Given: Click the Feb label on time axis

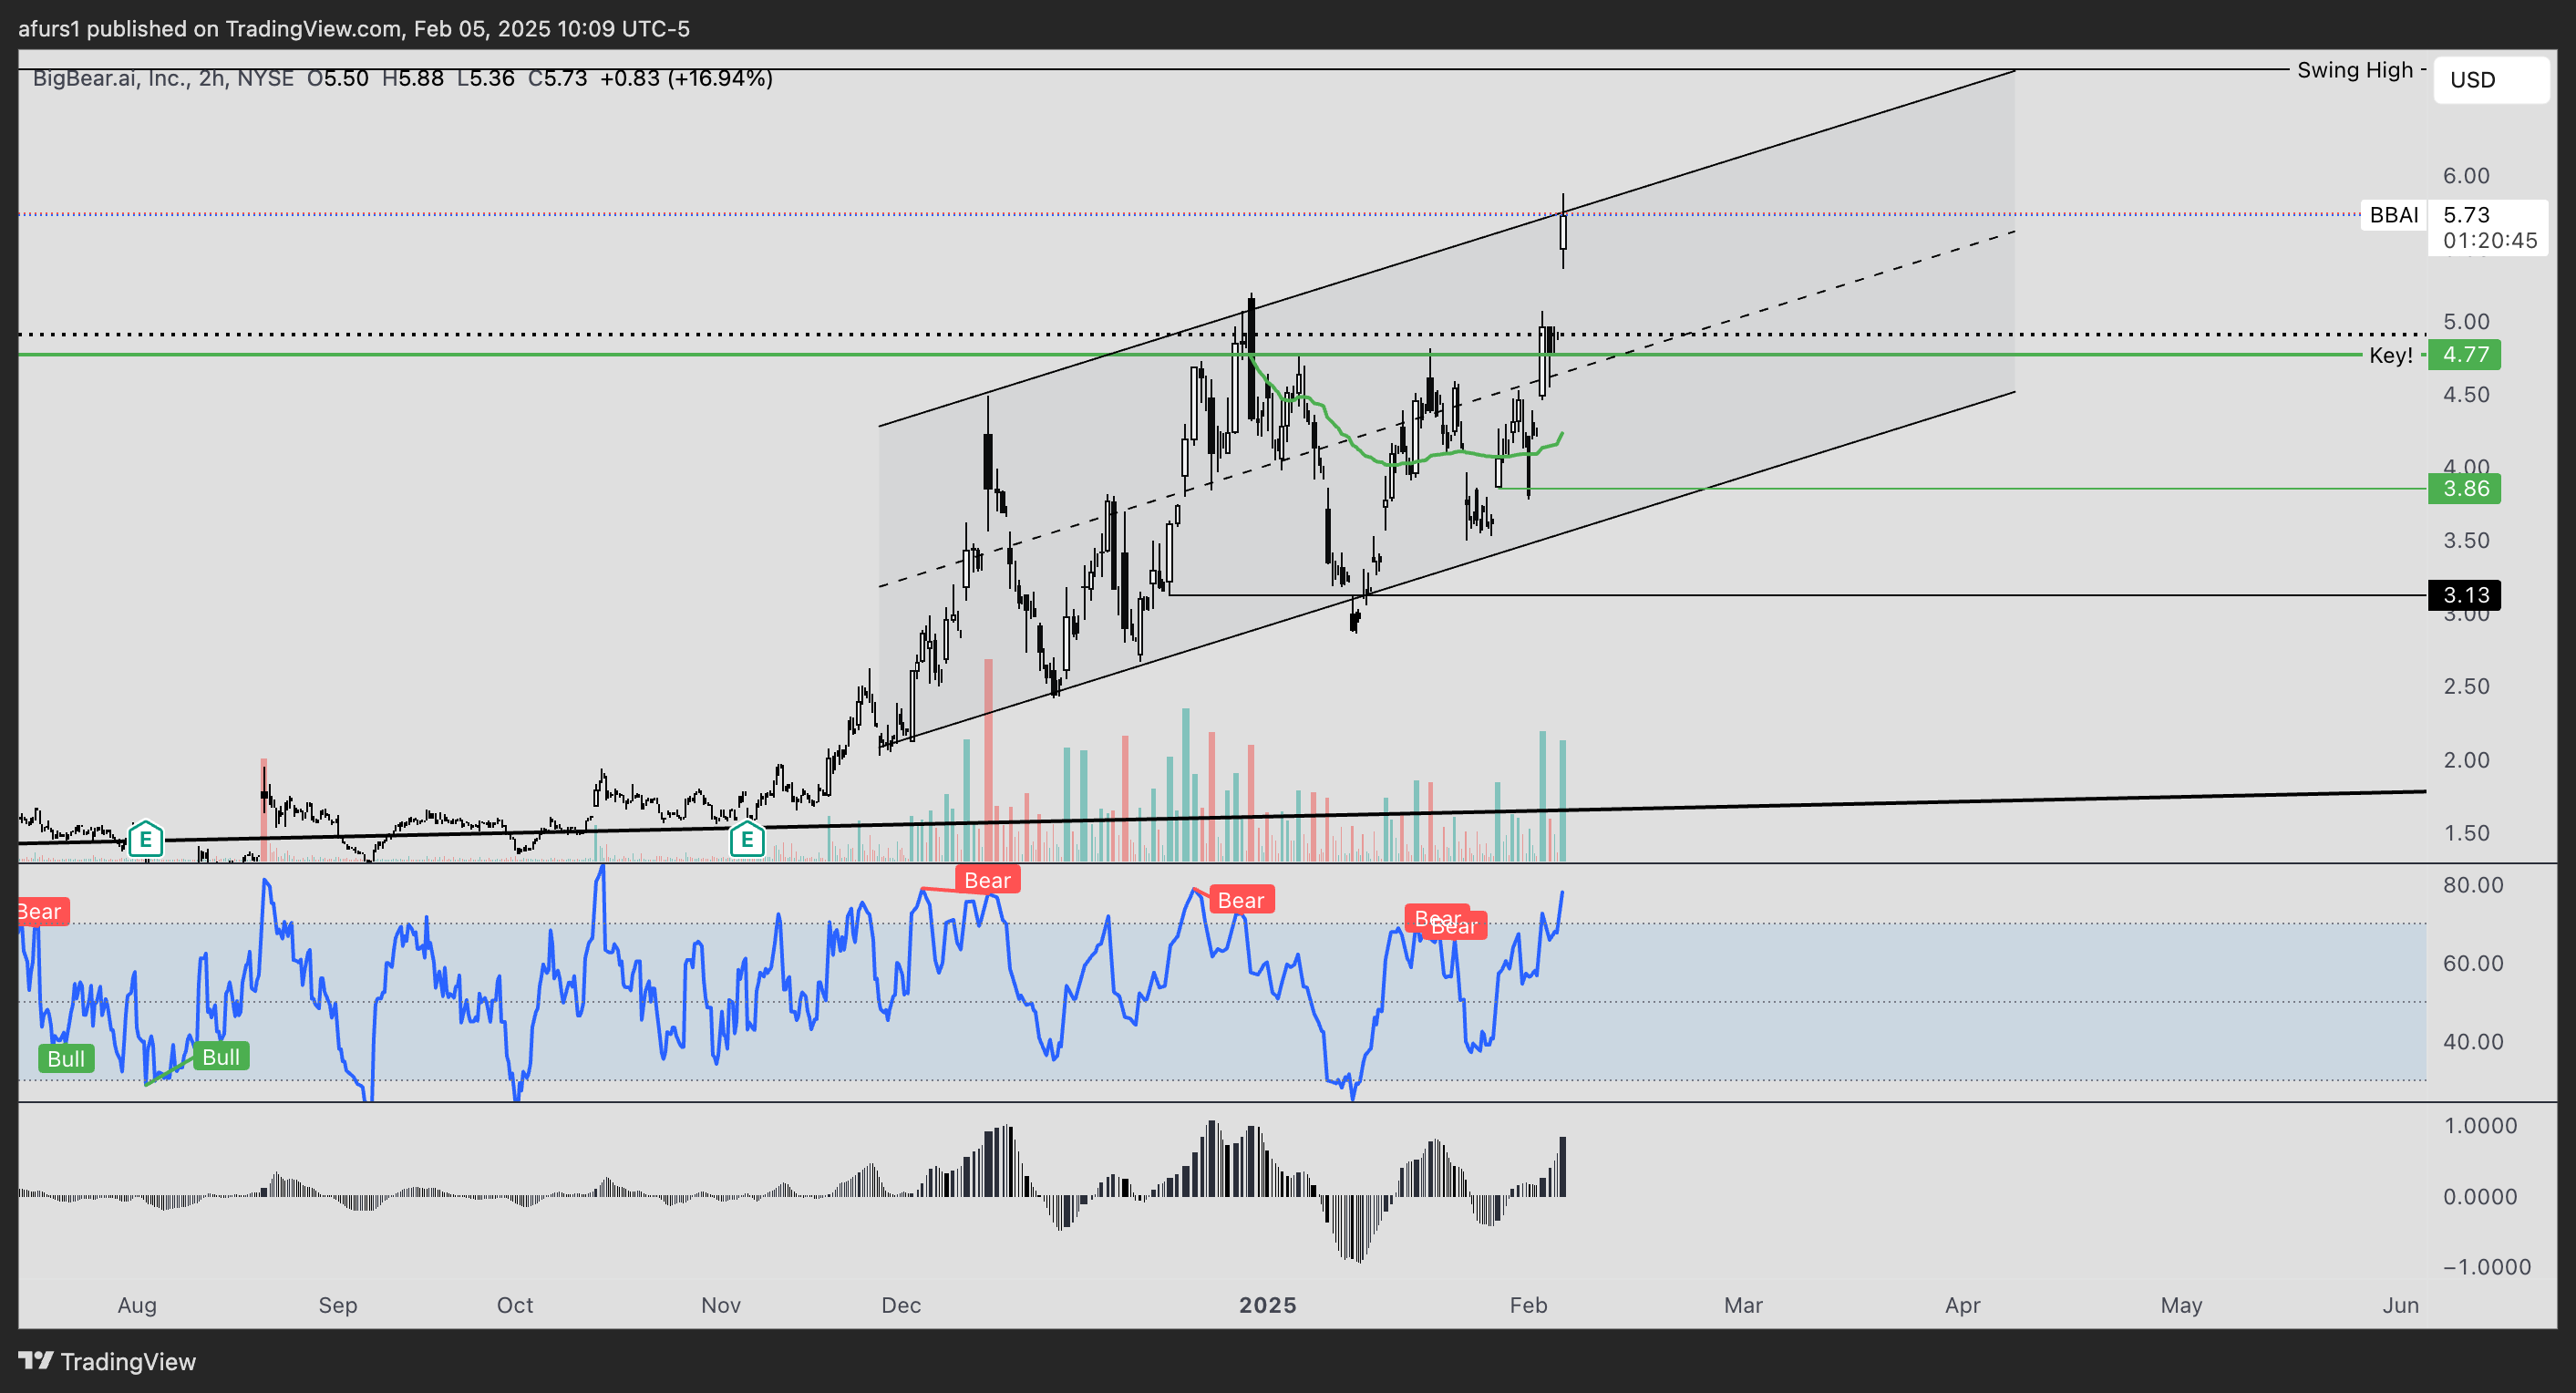Looking at the screenshot, I should (1528, 1305).
